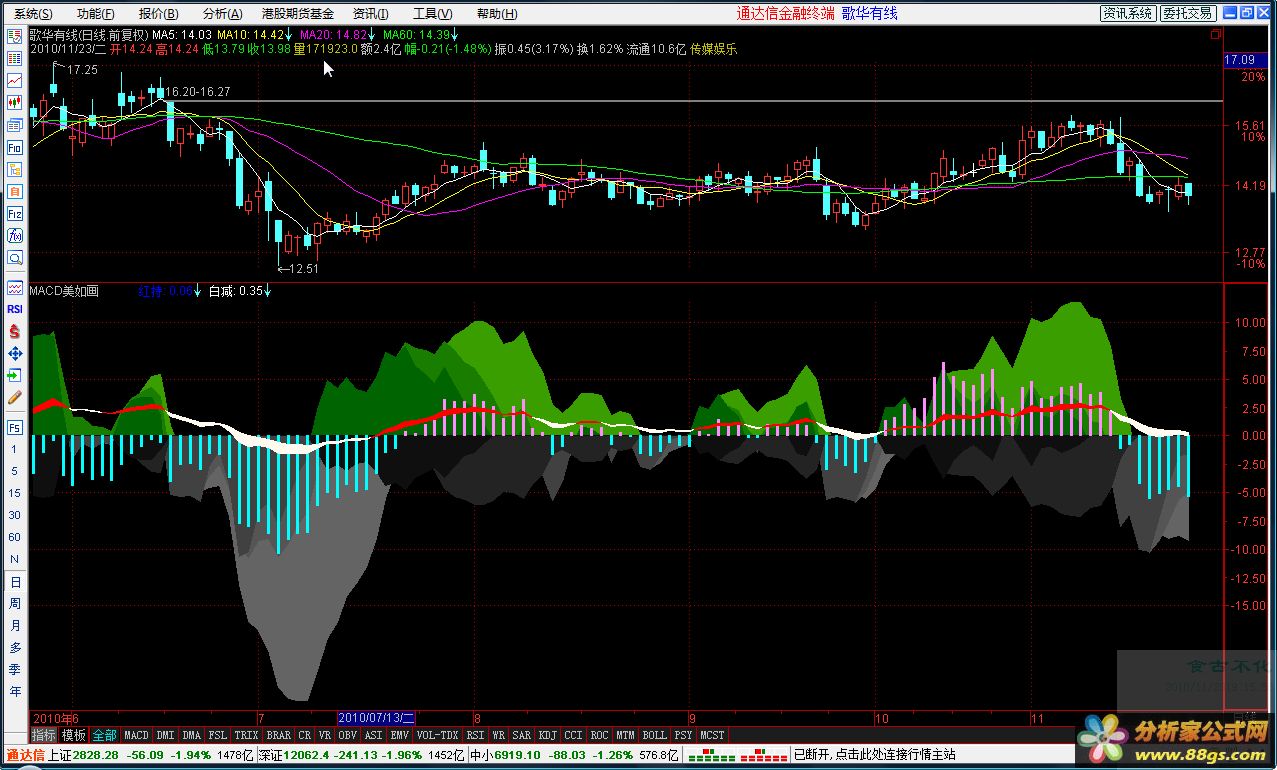Click the FS icon in sidebar
1277x770 pixels.
pyautogui.click(x=15, y=428)
